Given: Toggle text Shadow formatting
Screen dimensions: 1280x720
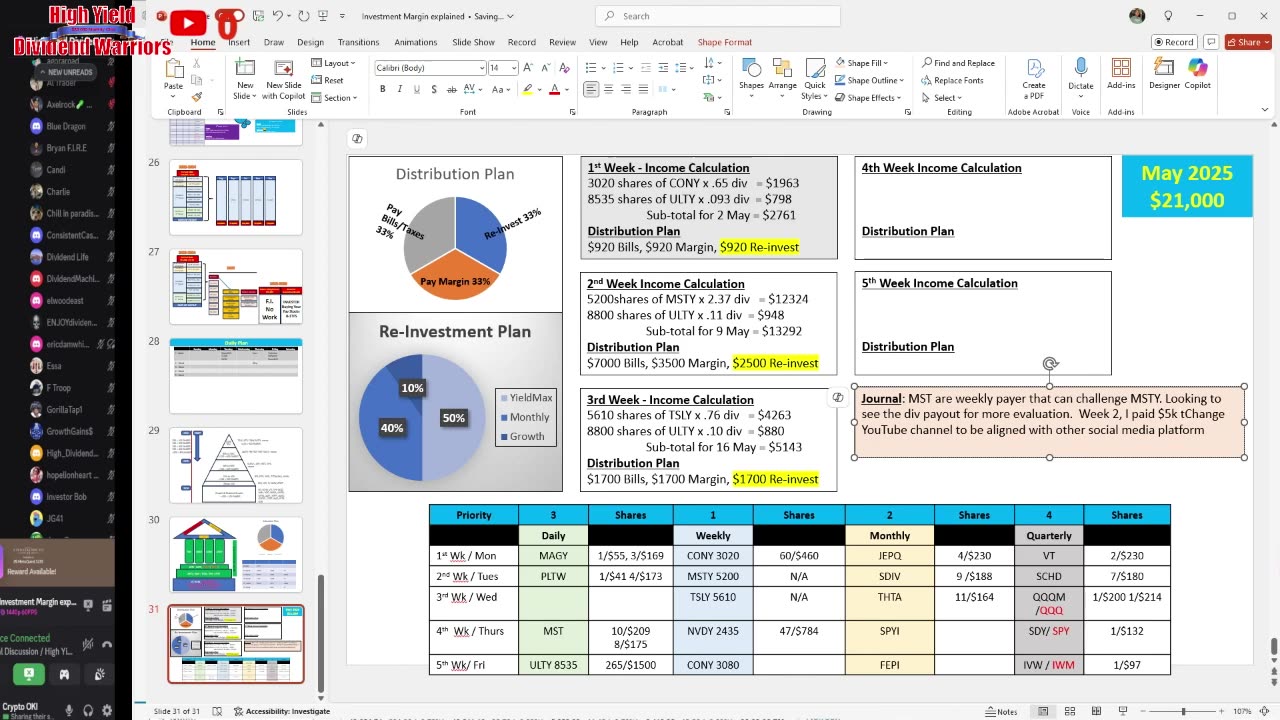Looking at the screenshot, I should [x=433, y=89].
